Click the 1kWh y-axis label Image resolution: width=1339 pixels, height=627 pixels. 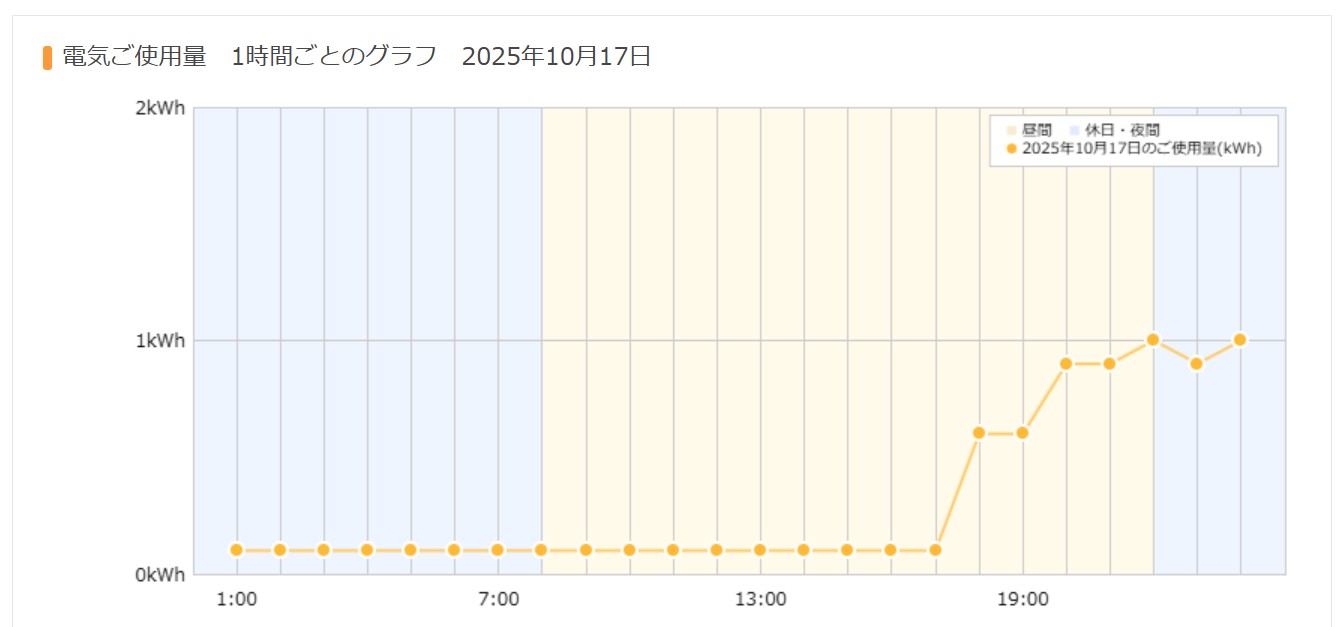point(160,341)
